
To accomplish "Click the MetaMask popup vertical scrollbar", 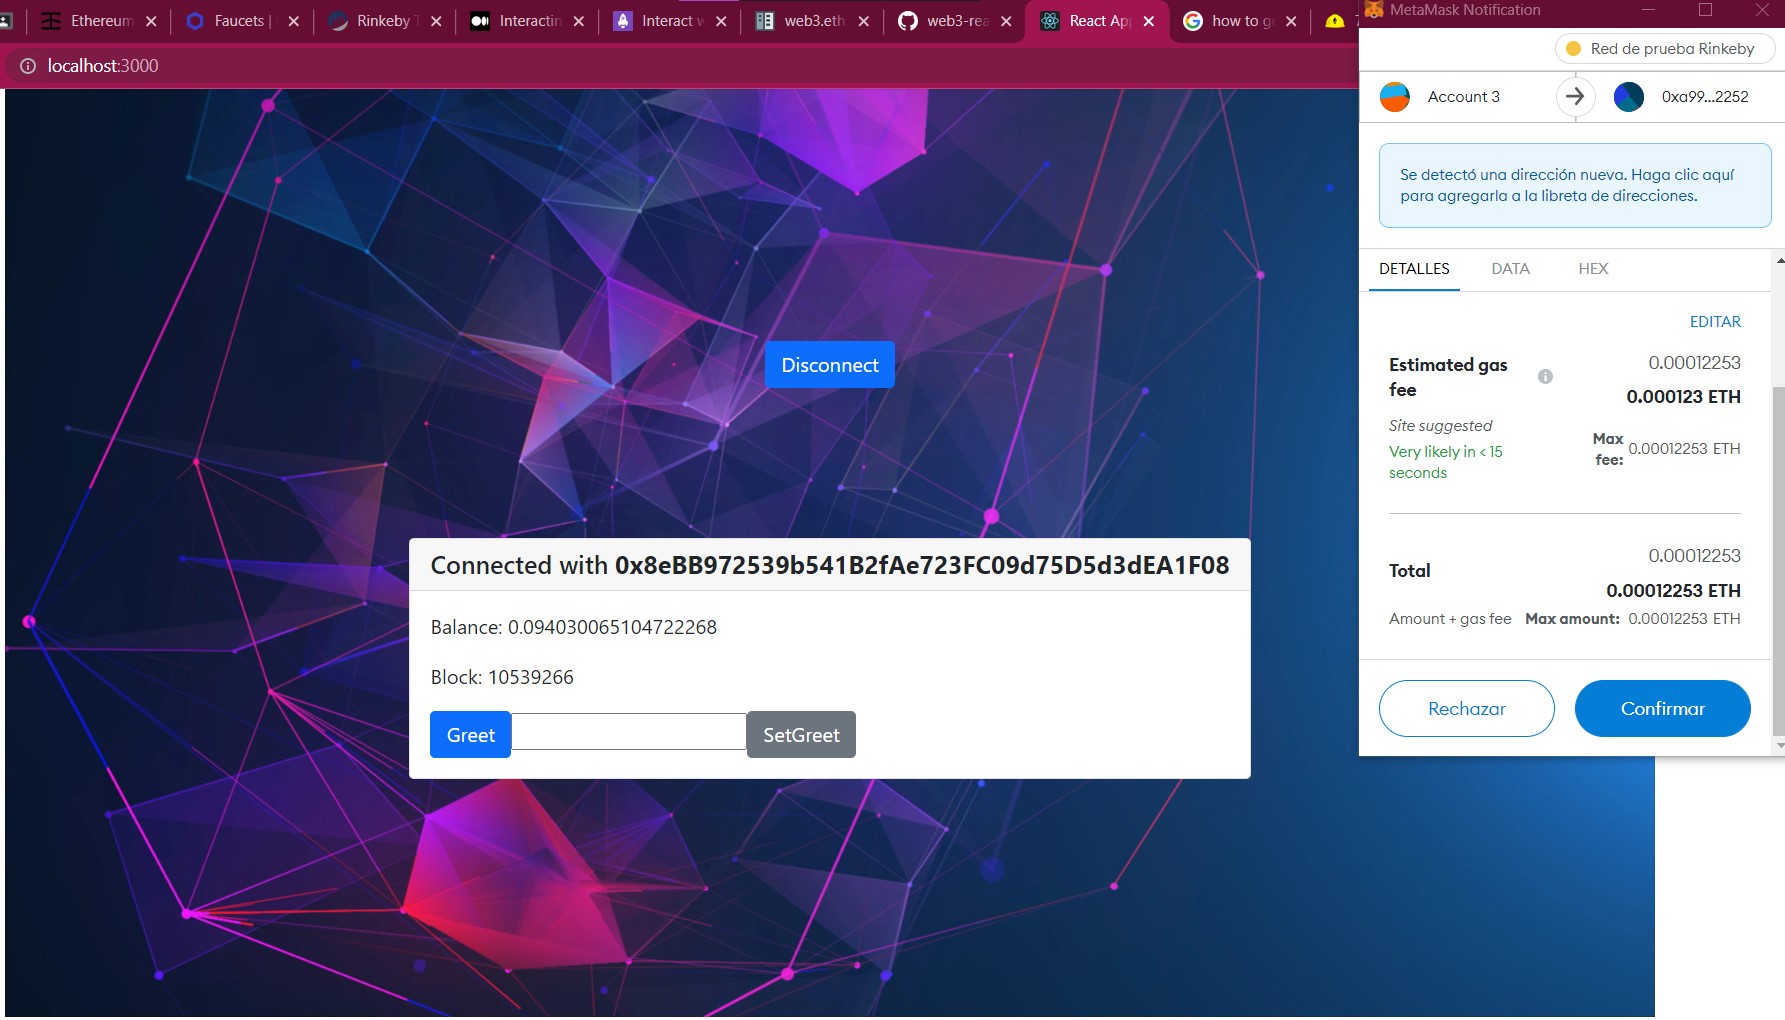I will tap(1778, 560).
